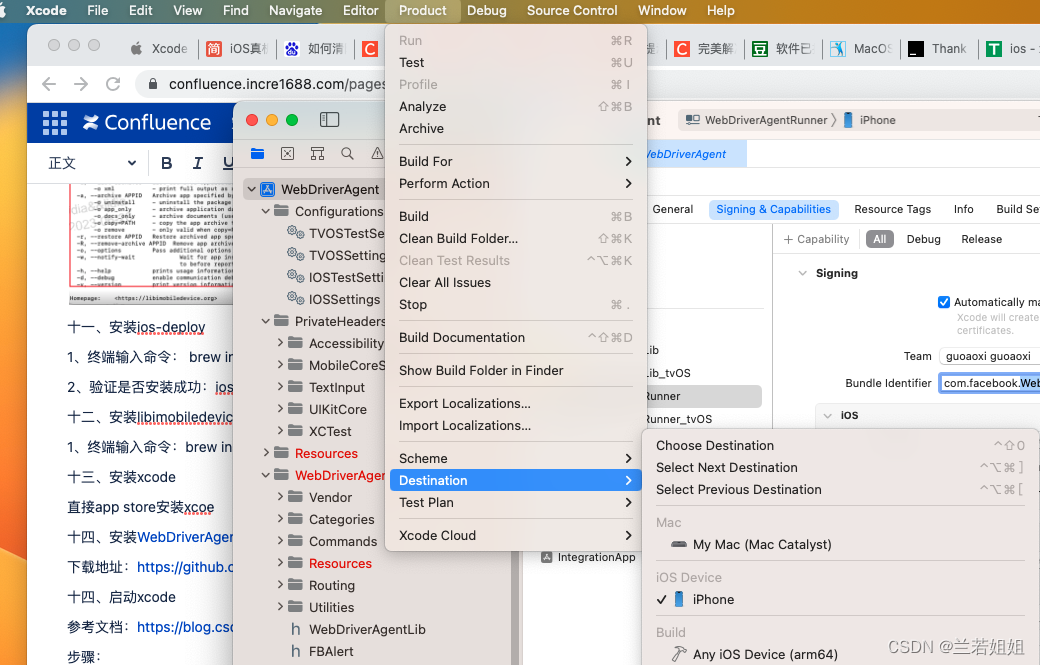
Task: Select the IntegrationApp target
Action: click(x=588, y=557)
